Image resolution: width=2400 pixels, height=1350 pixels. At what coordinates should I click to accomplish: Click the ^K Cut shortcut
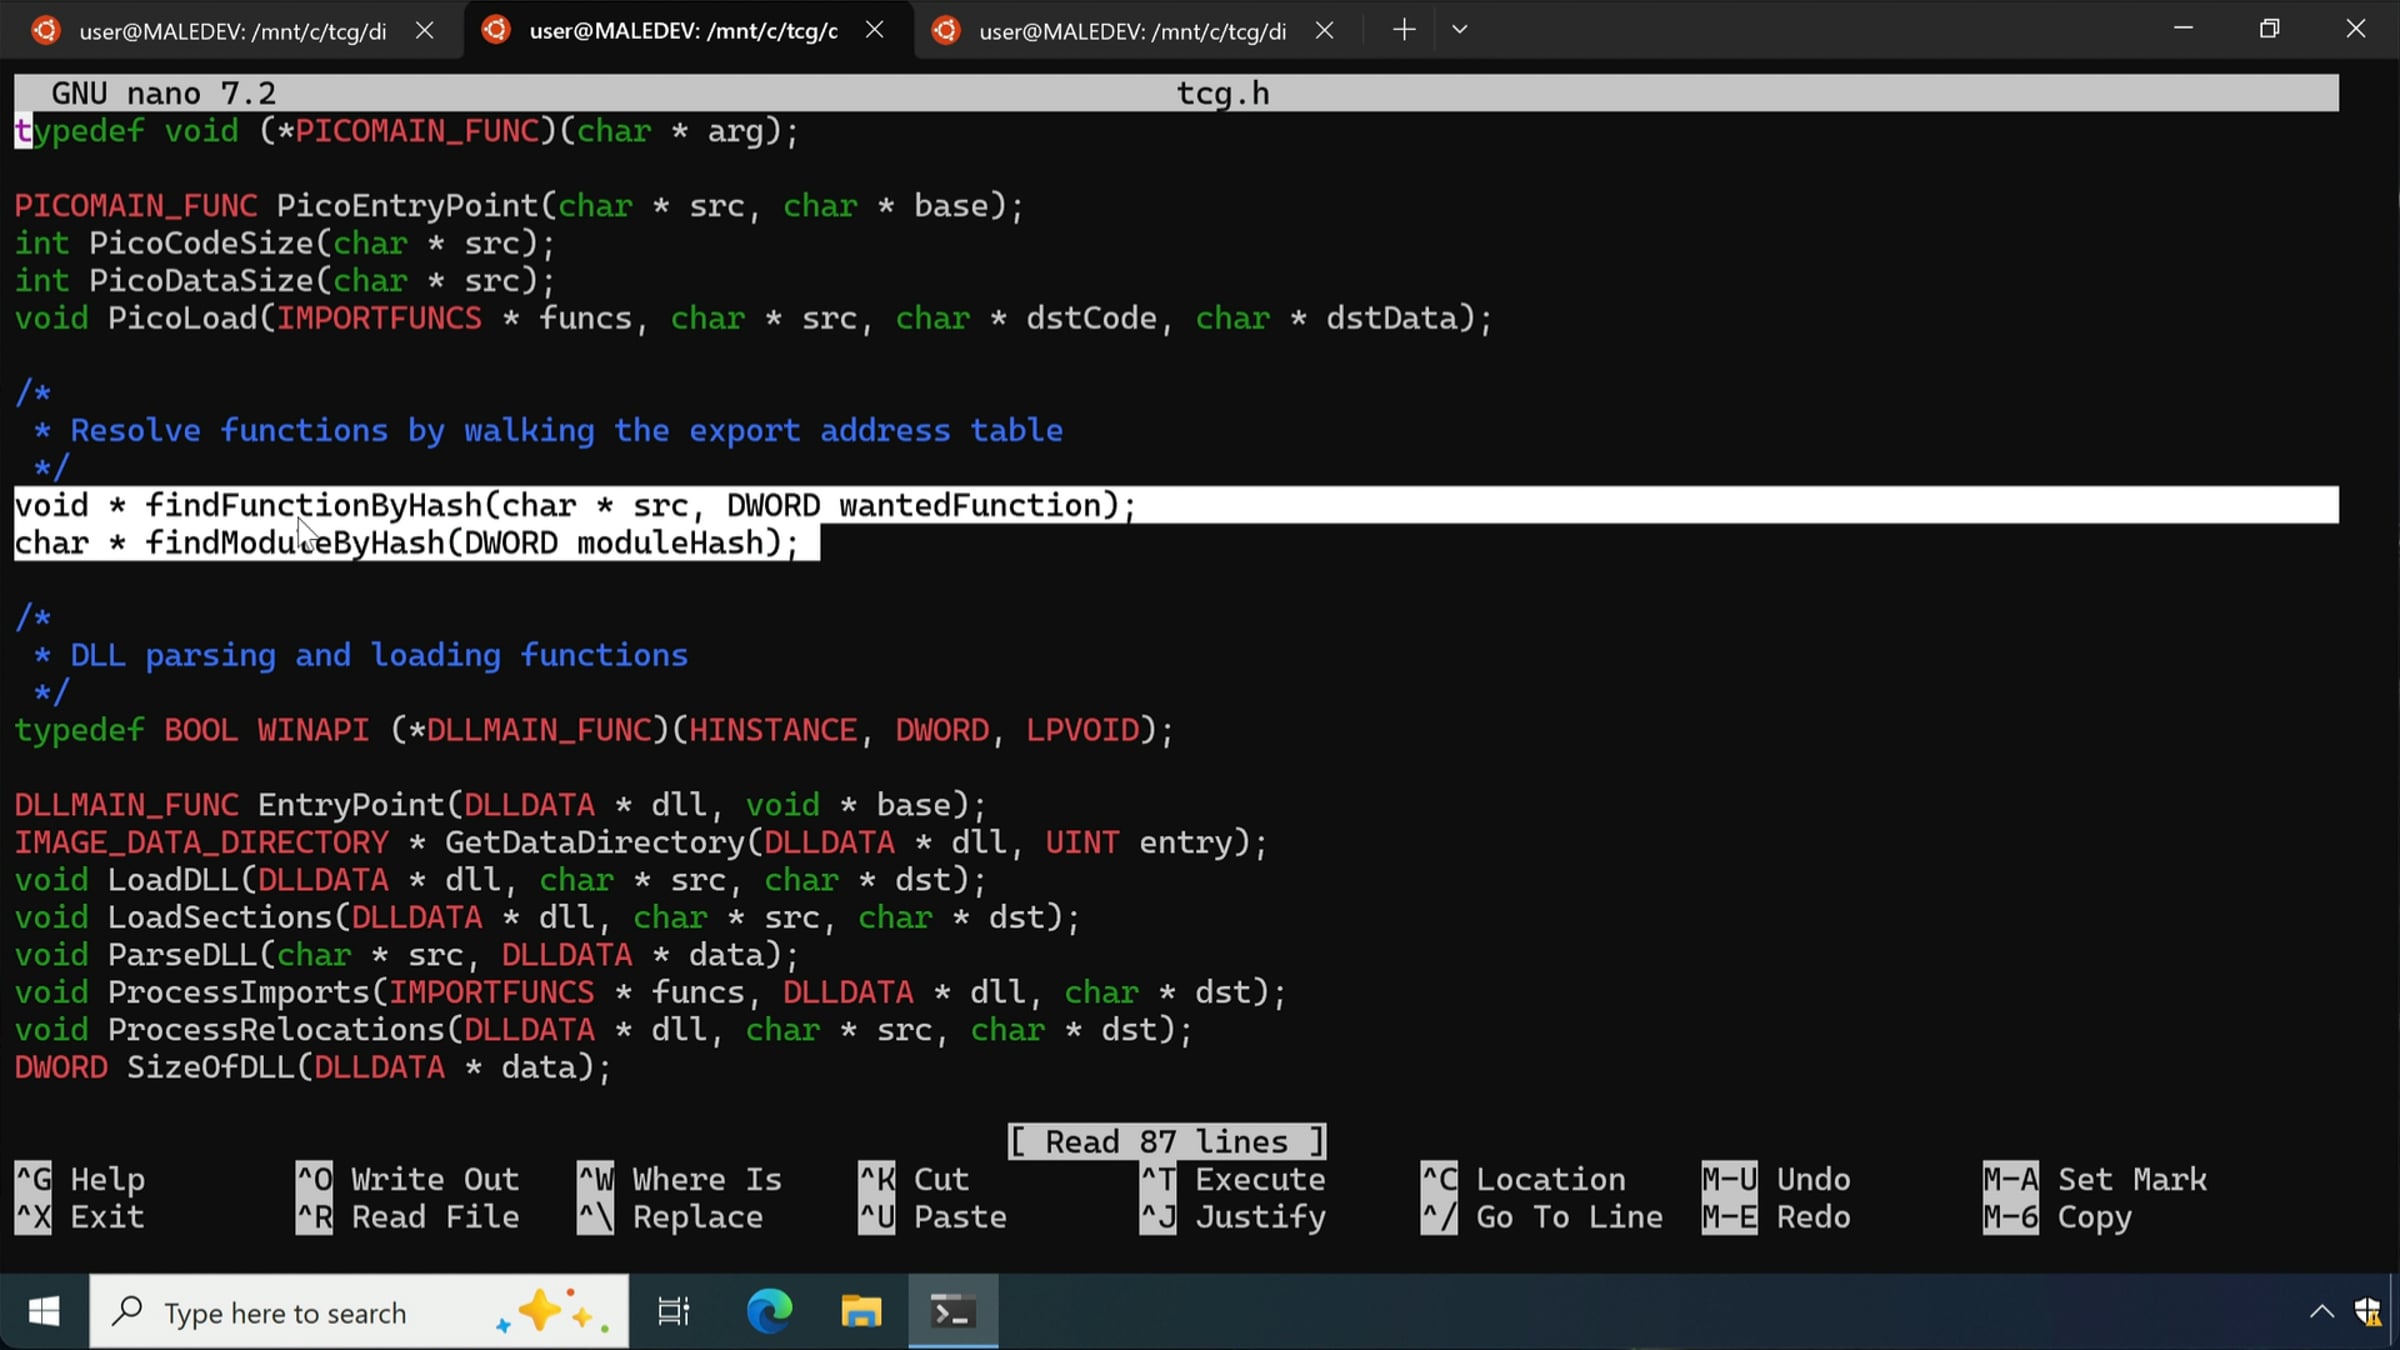914,1179
